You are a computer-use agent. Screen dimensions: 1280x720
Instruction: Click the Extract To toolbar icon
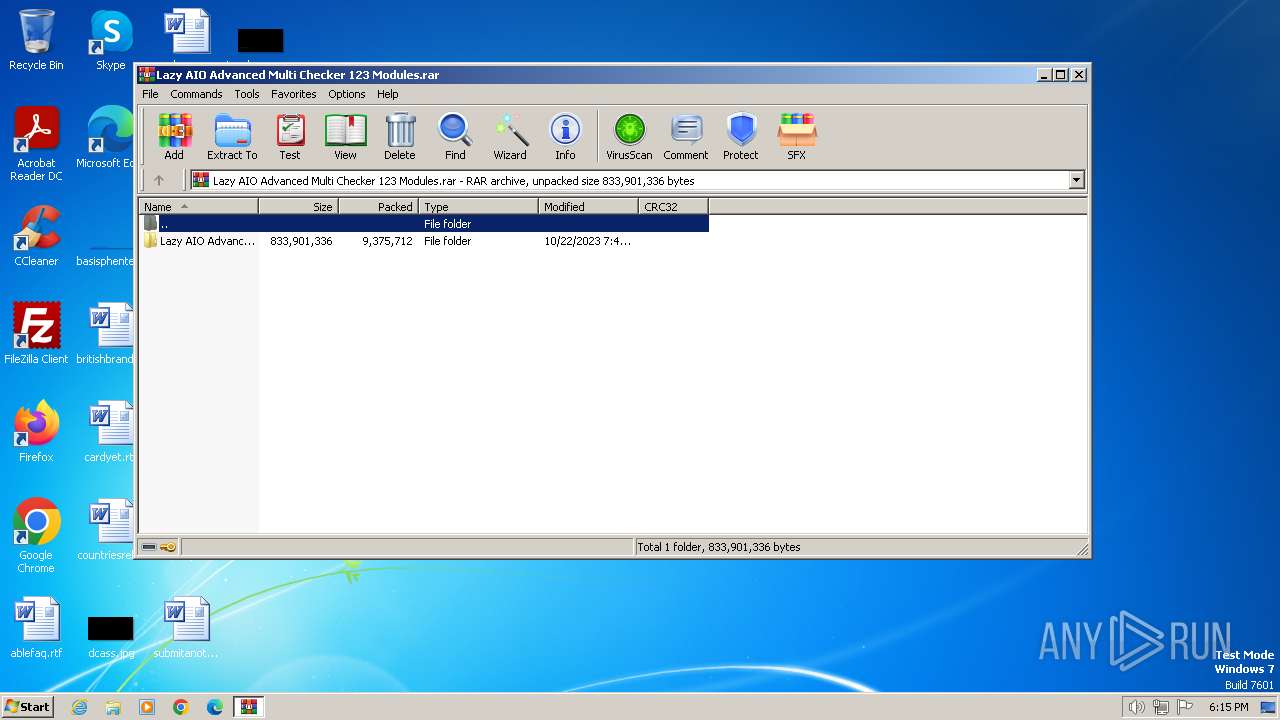coord(232,136)
